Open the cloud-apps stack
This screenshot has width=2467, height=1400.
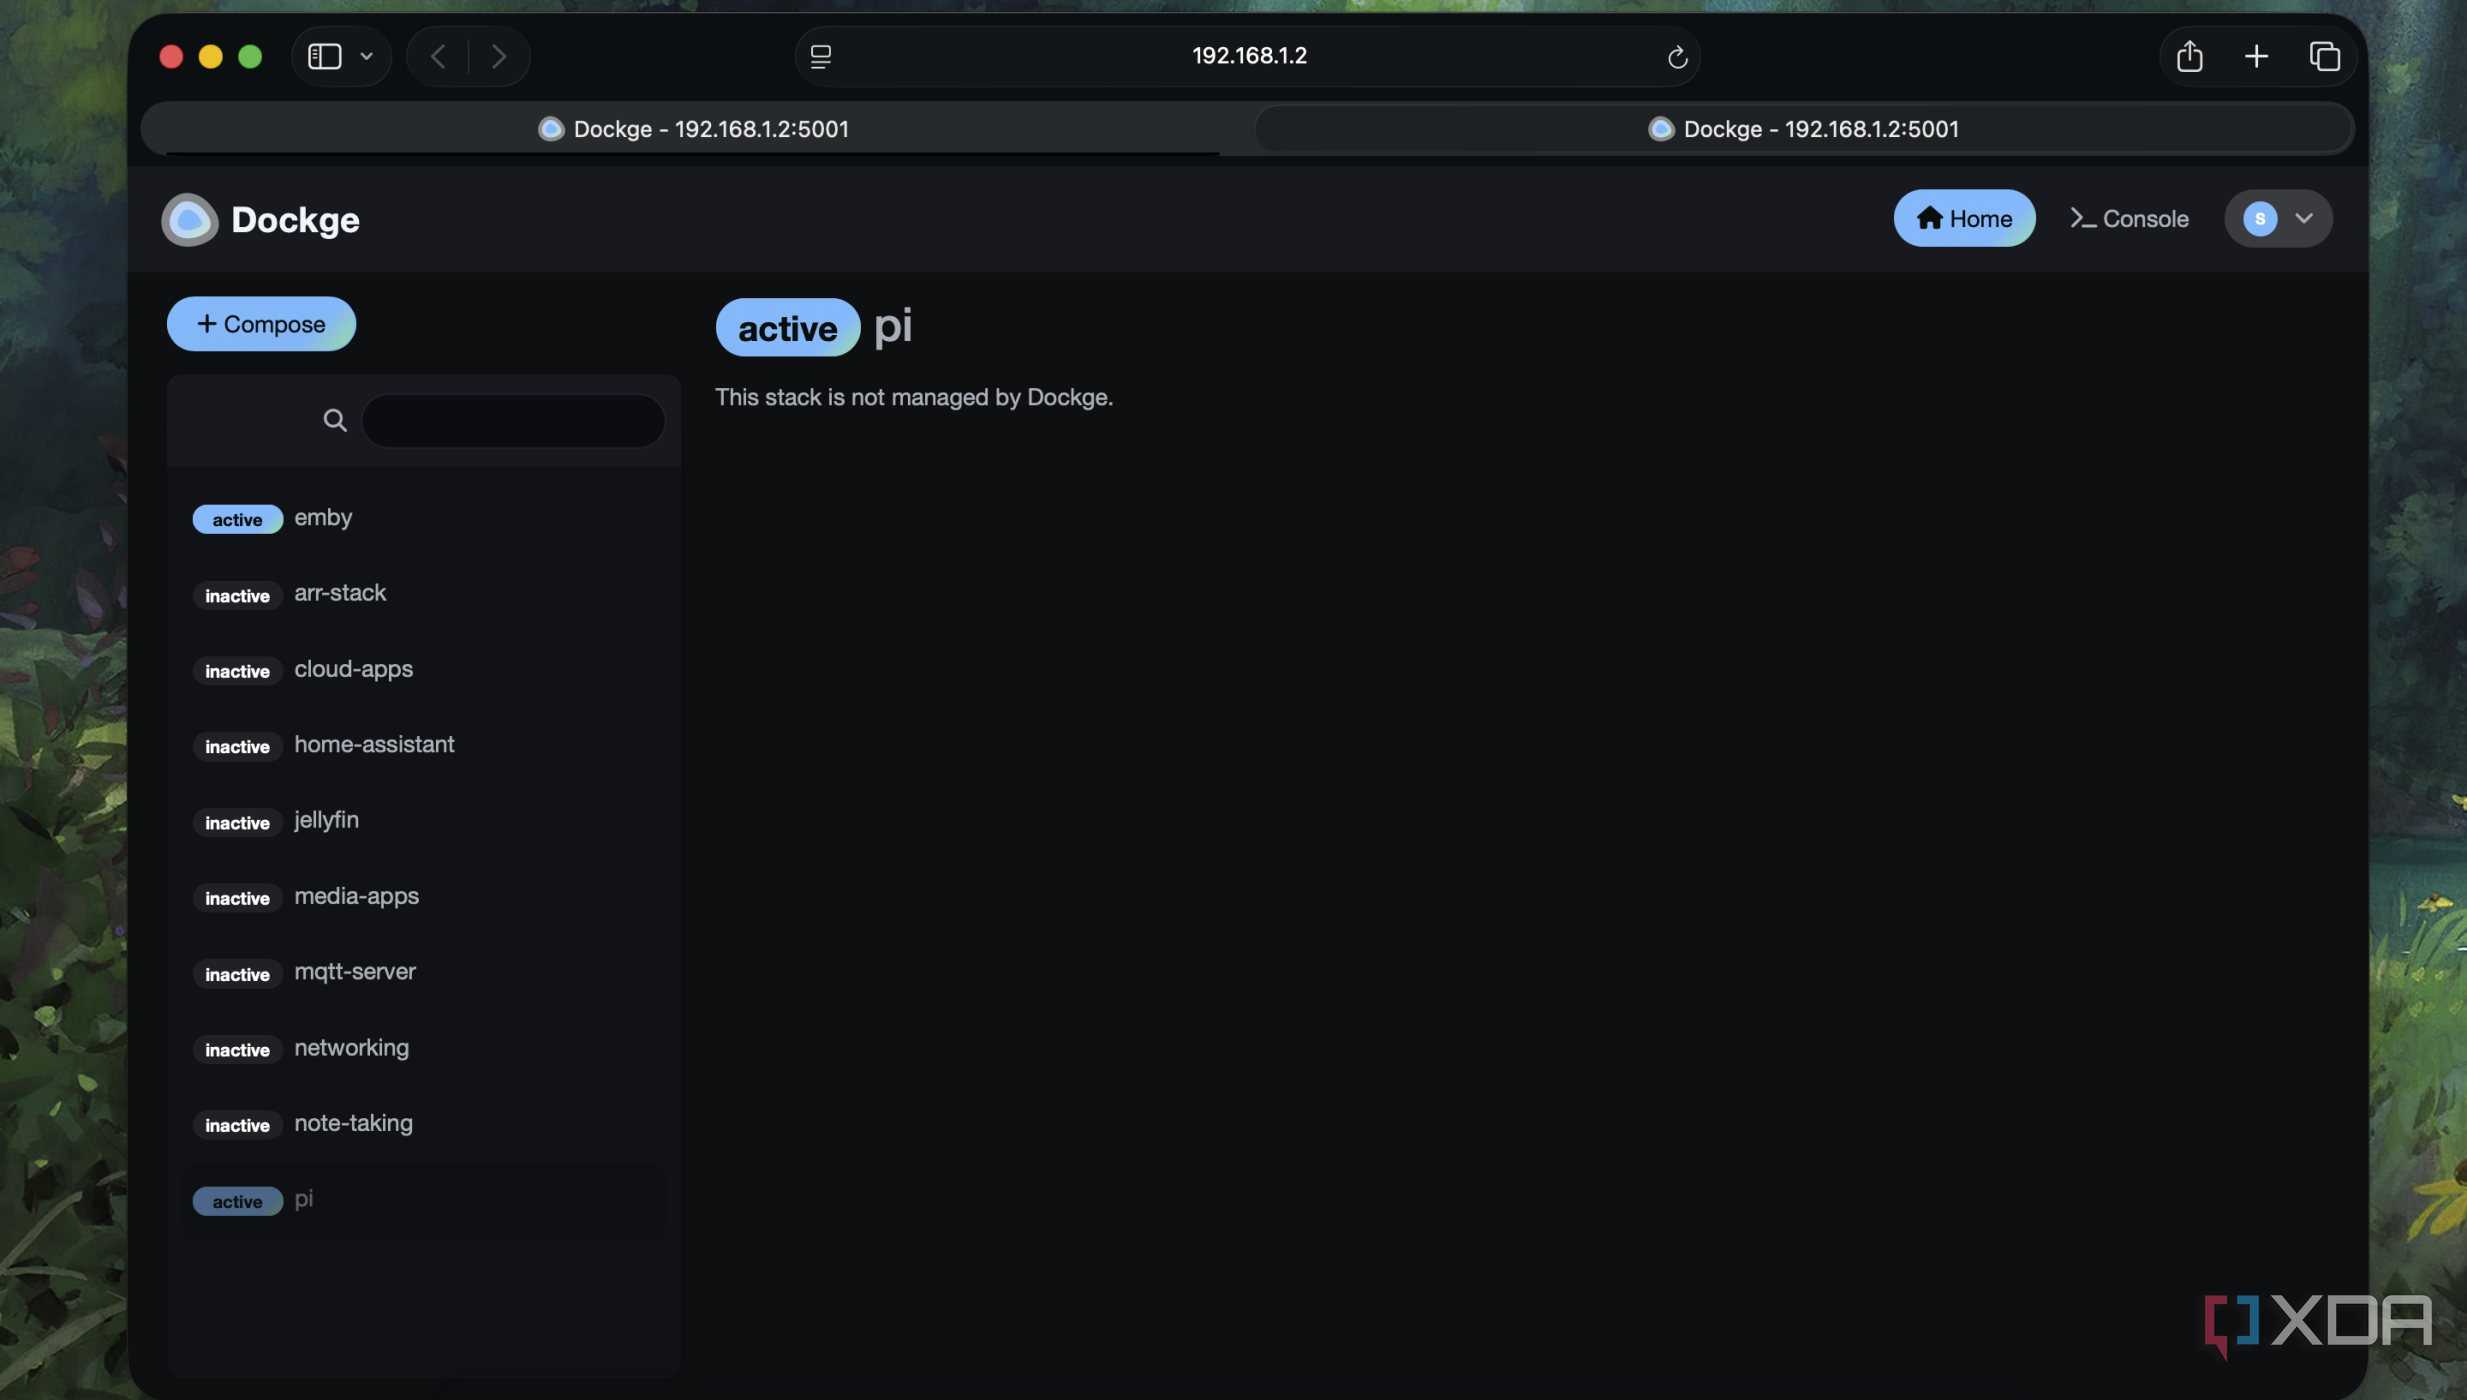424,670
